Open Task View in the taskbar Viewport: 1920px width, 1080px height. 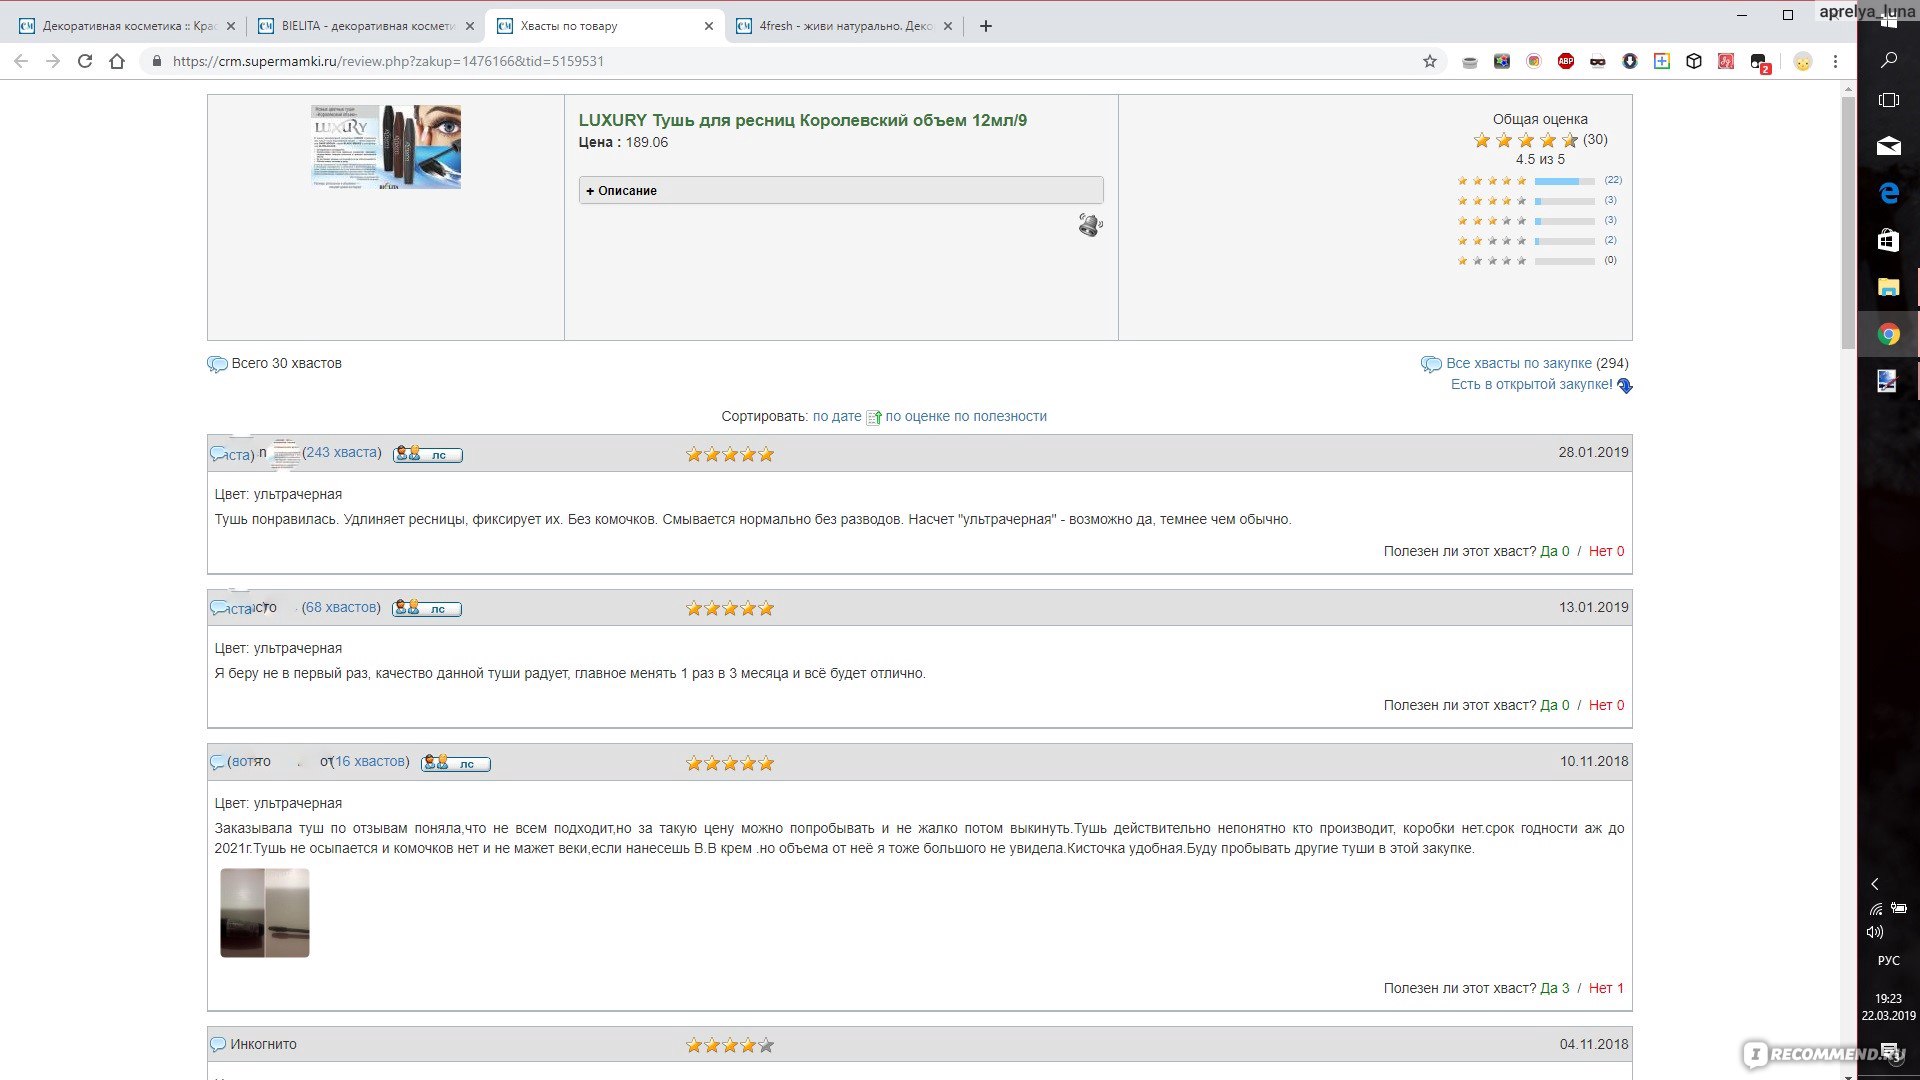tap(1889, 100)
